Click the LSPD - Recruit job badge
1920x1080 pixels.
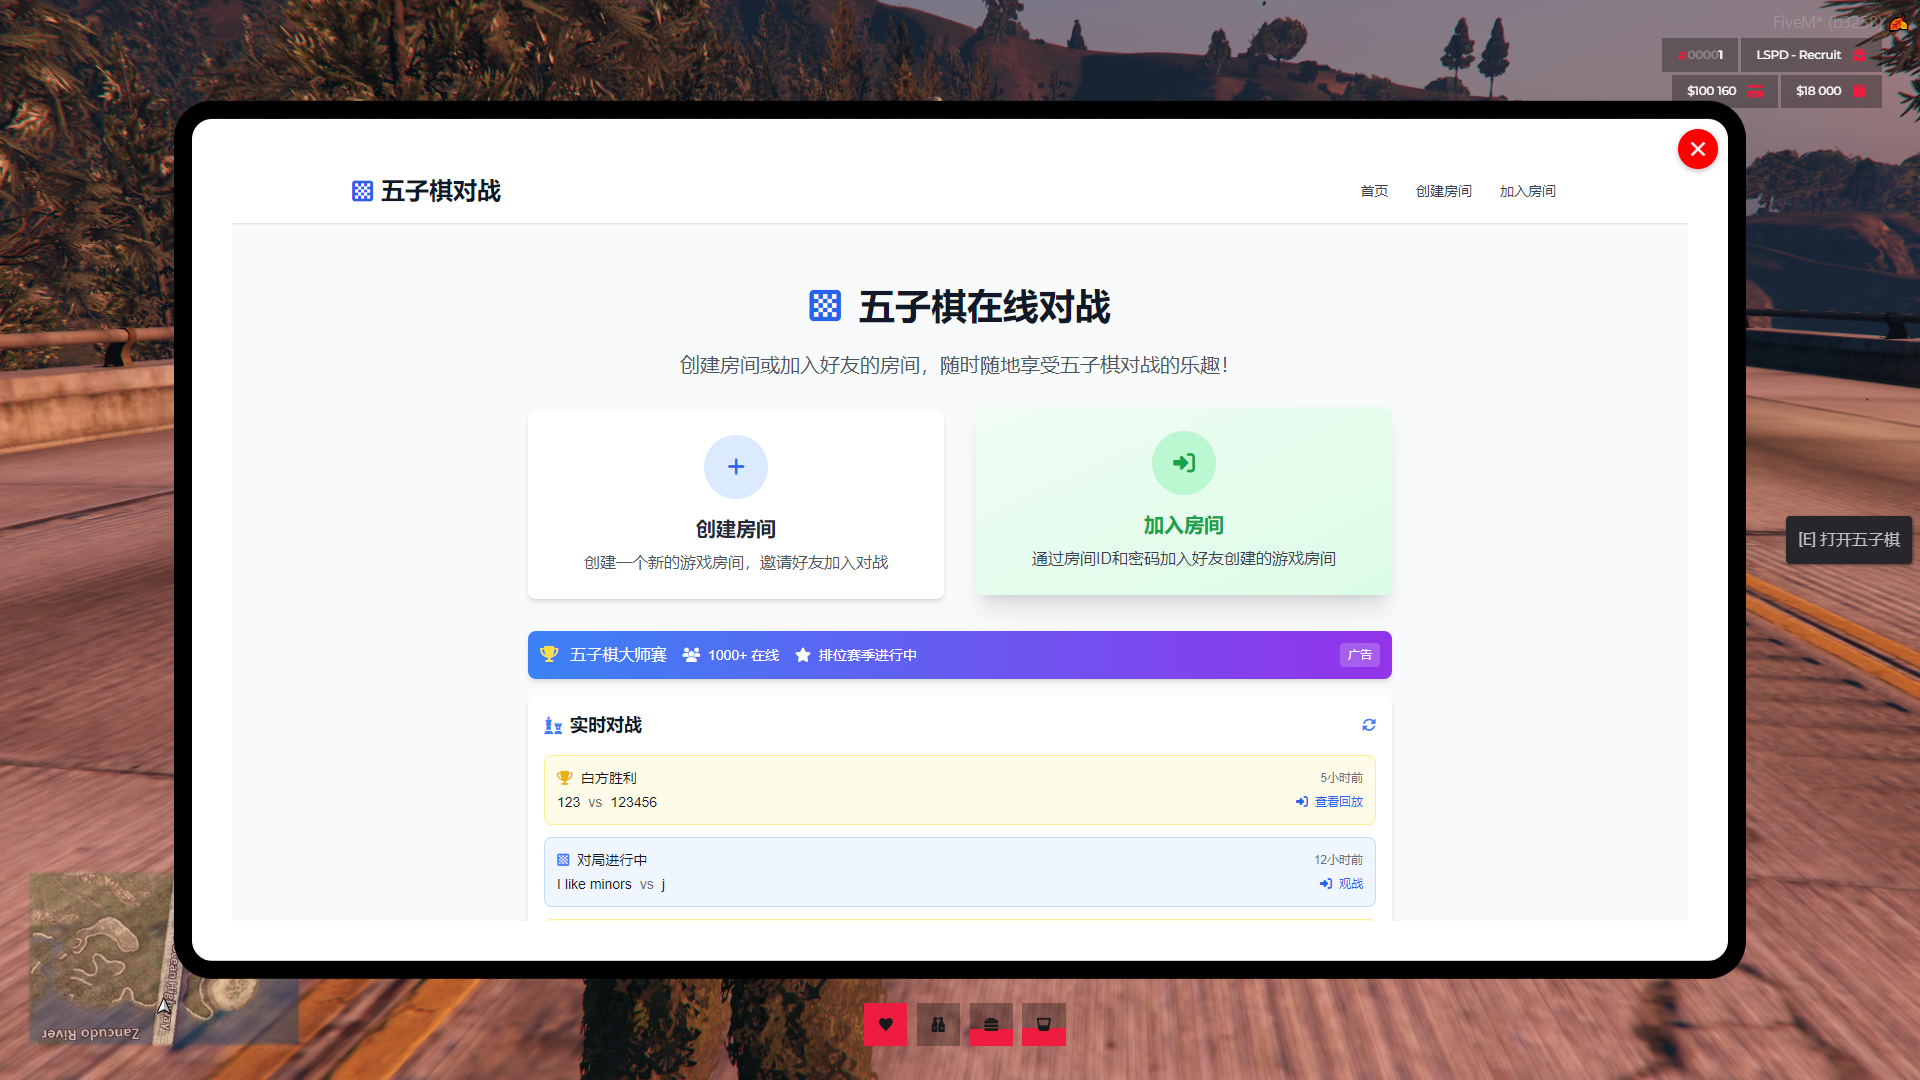coord(1811,55)
